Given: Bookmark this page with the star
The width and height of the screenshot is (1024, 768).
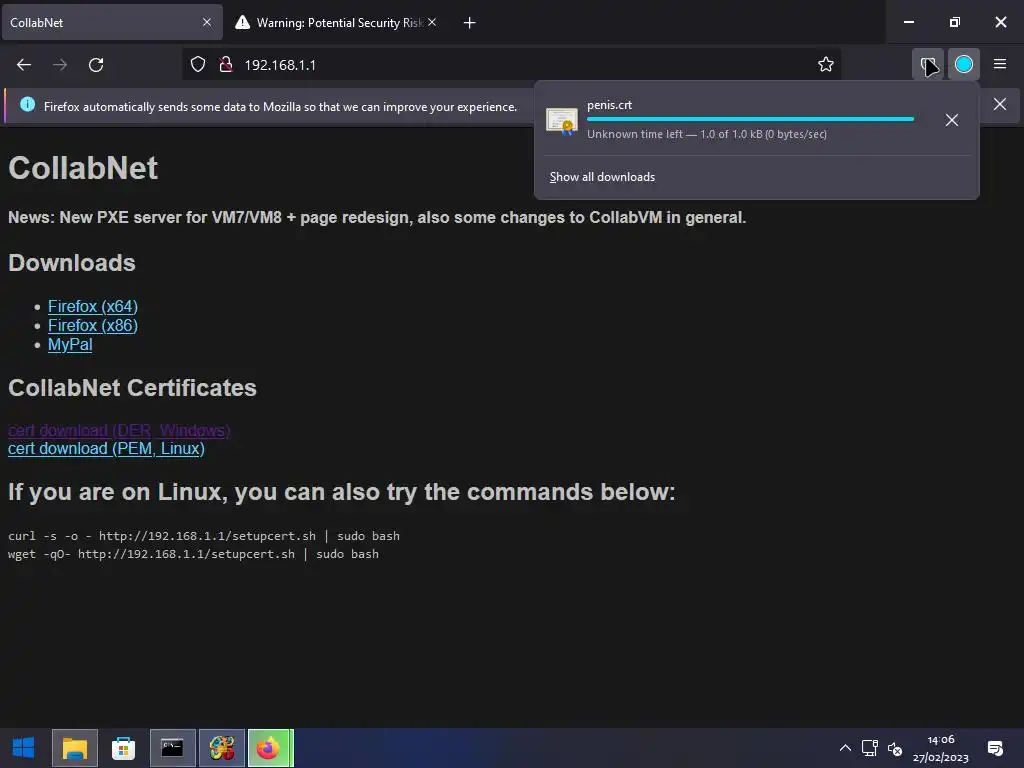Looking at the screenshot, I should (x=825, y=65).
